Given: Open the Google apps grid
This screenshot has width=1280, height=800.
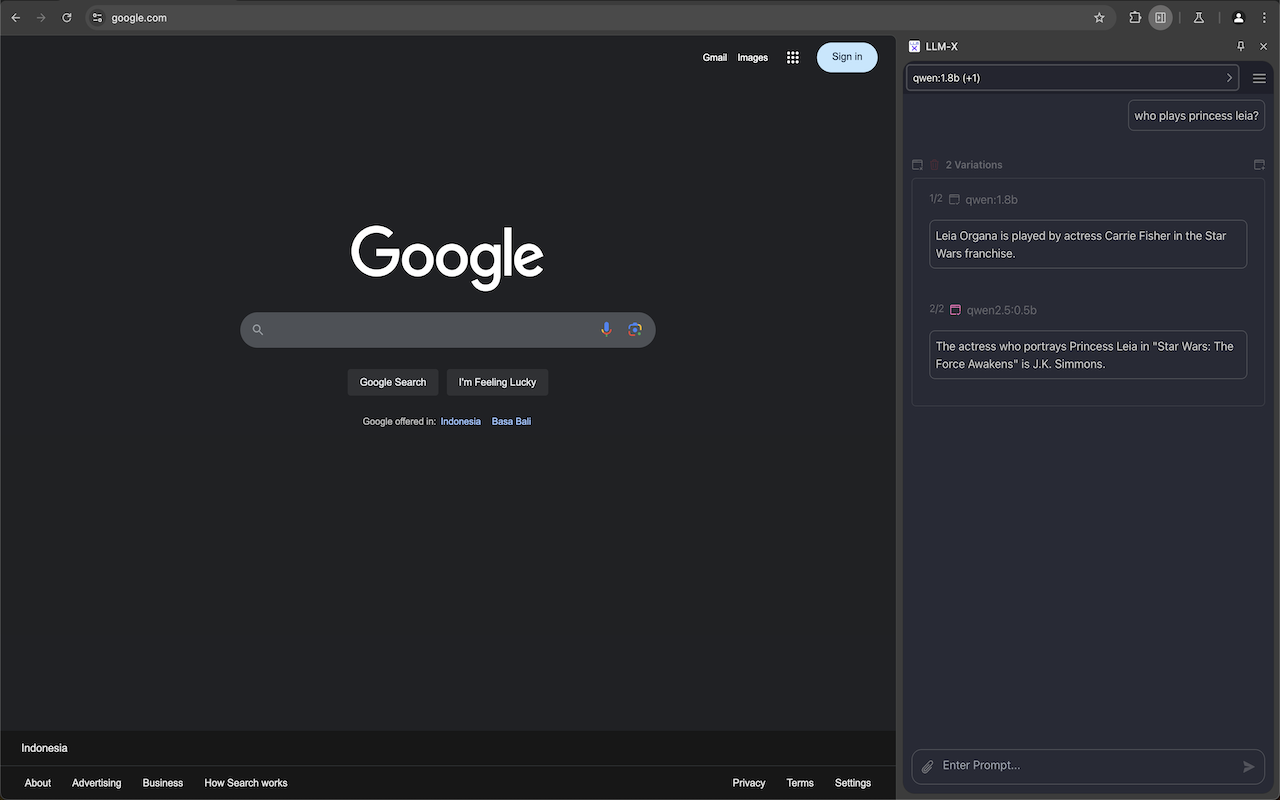Looking at the screenshot, I should (792, 58).
